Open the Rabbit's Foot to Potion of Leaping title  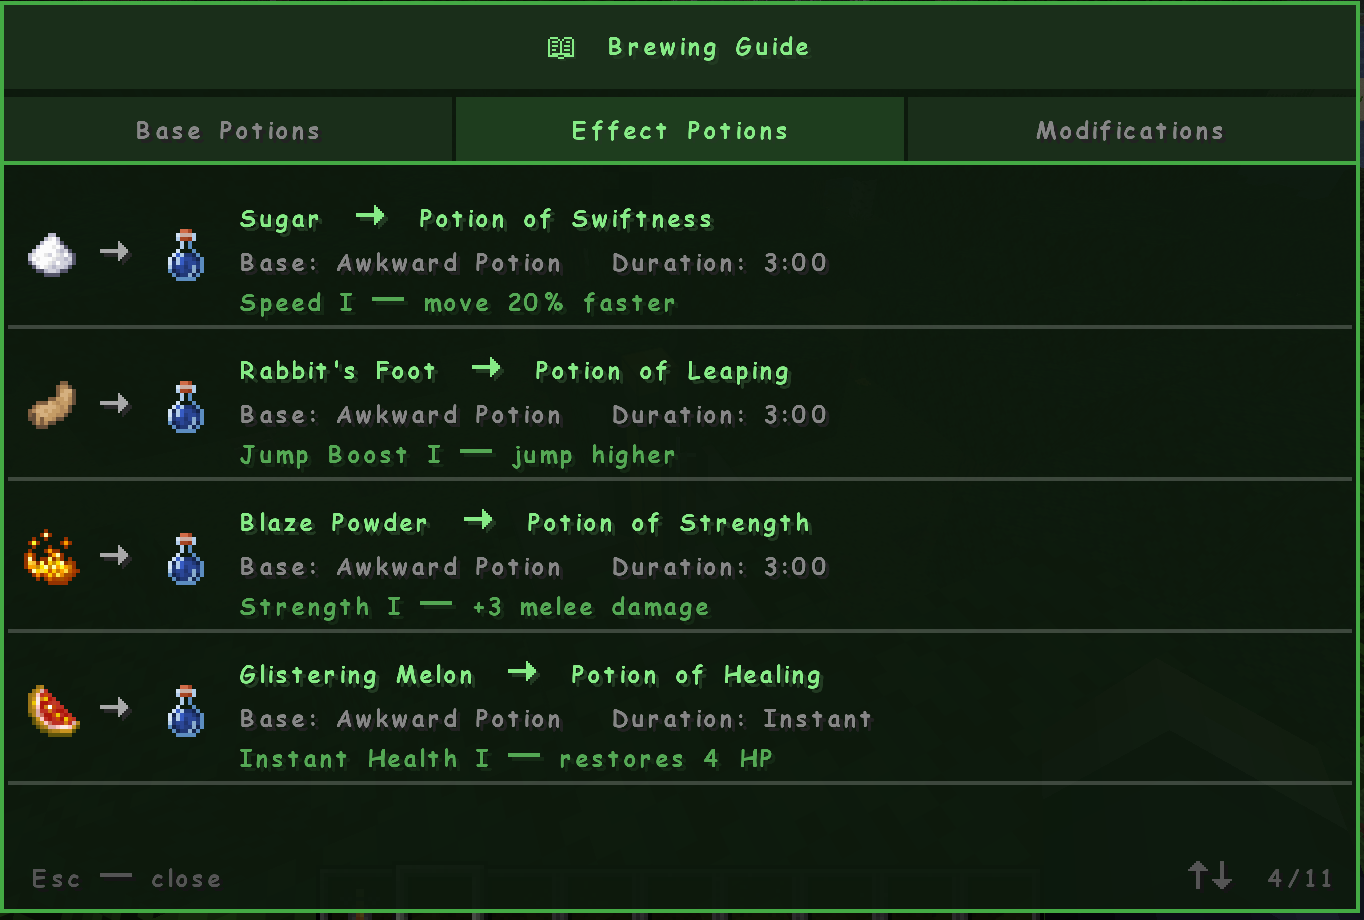514,371
